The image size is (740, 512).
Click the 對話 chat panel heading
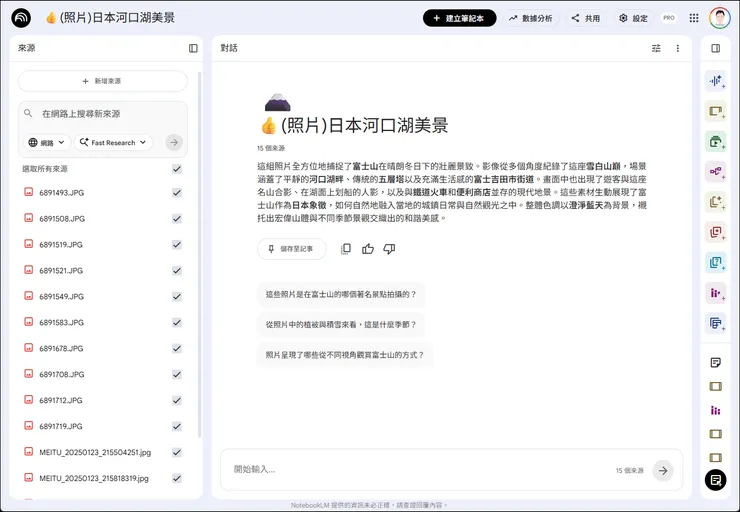point(229,48)
